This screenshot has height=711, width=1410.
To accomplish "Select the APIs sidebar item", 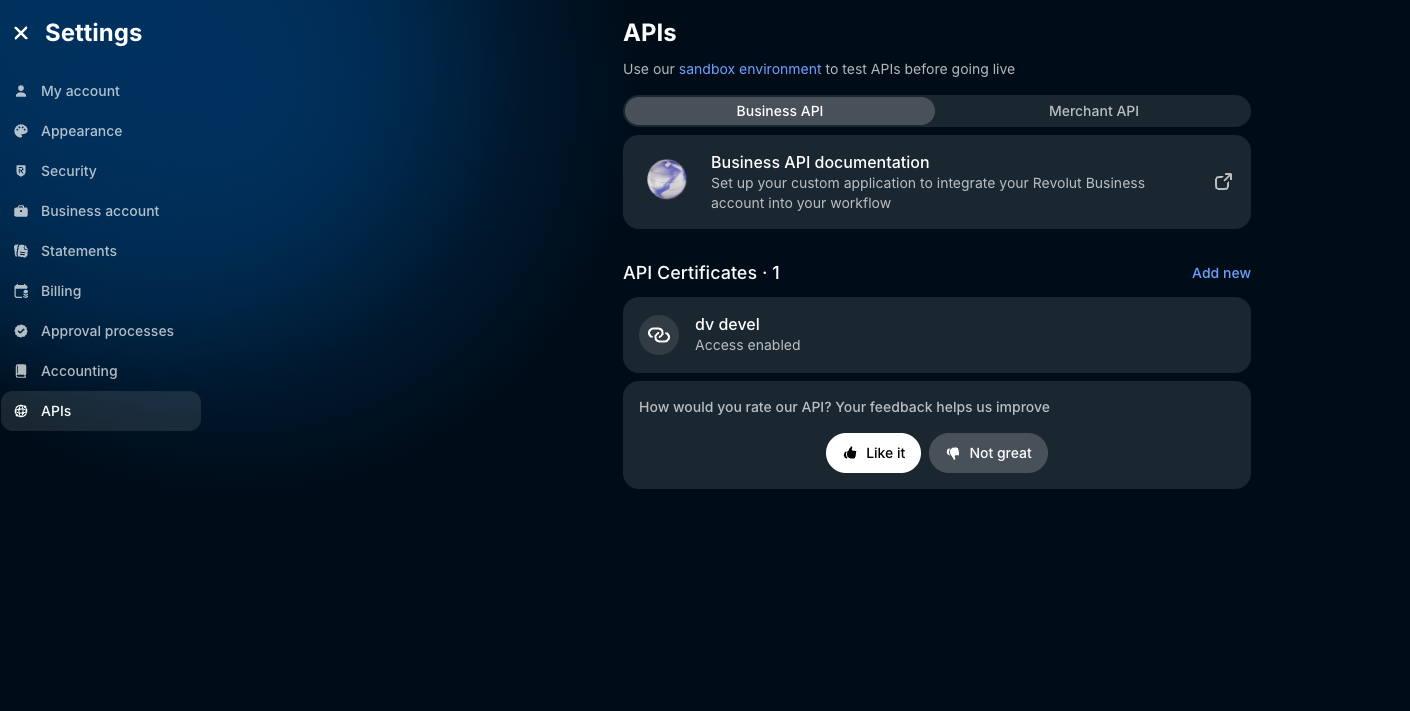I will coord(101,411).
